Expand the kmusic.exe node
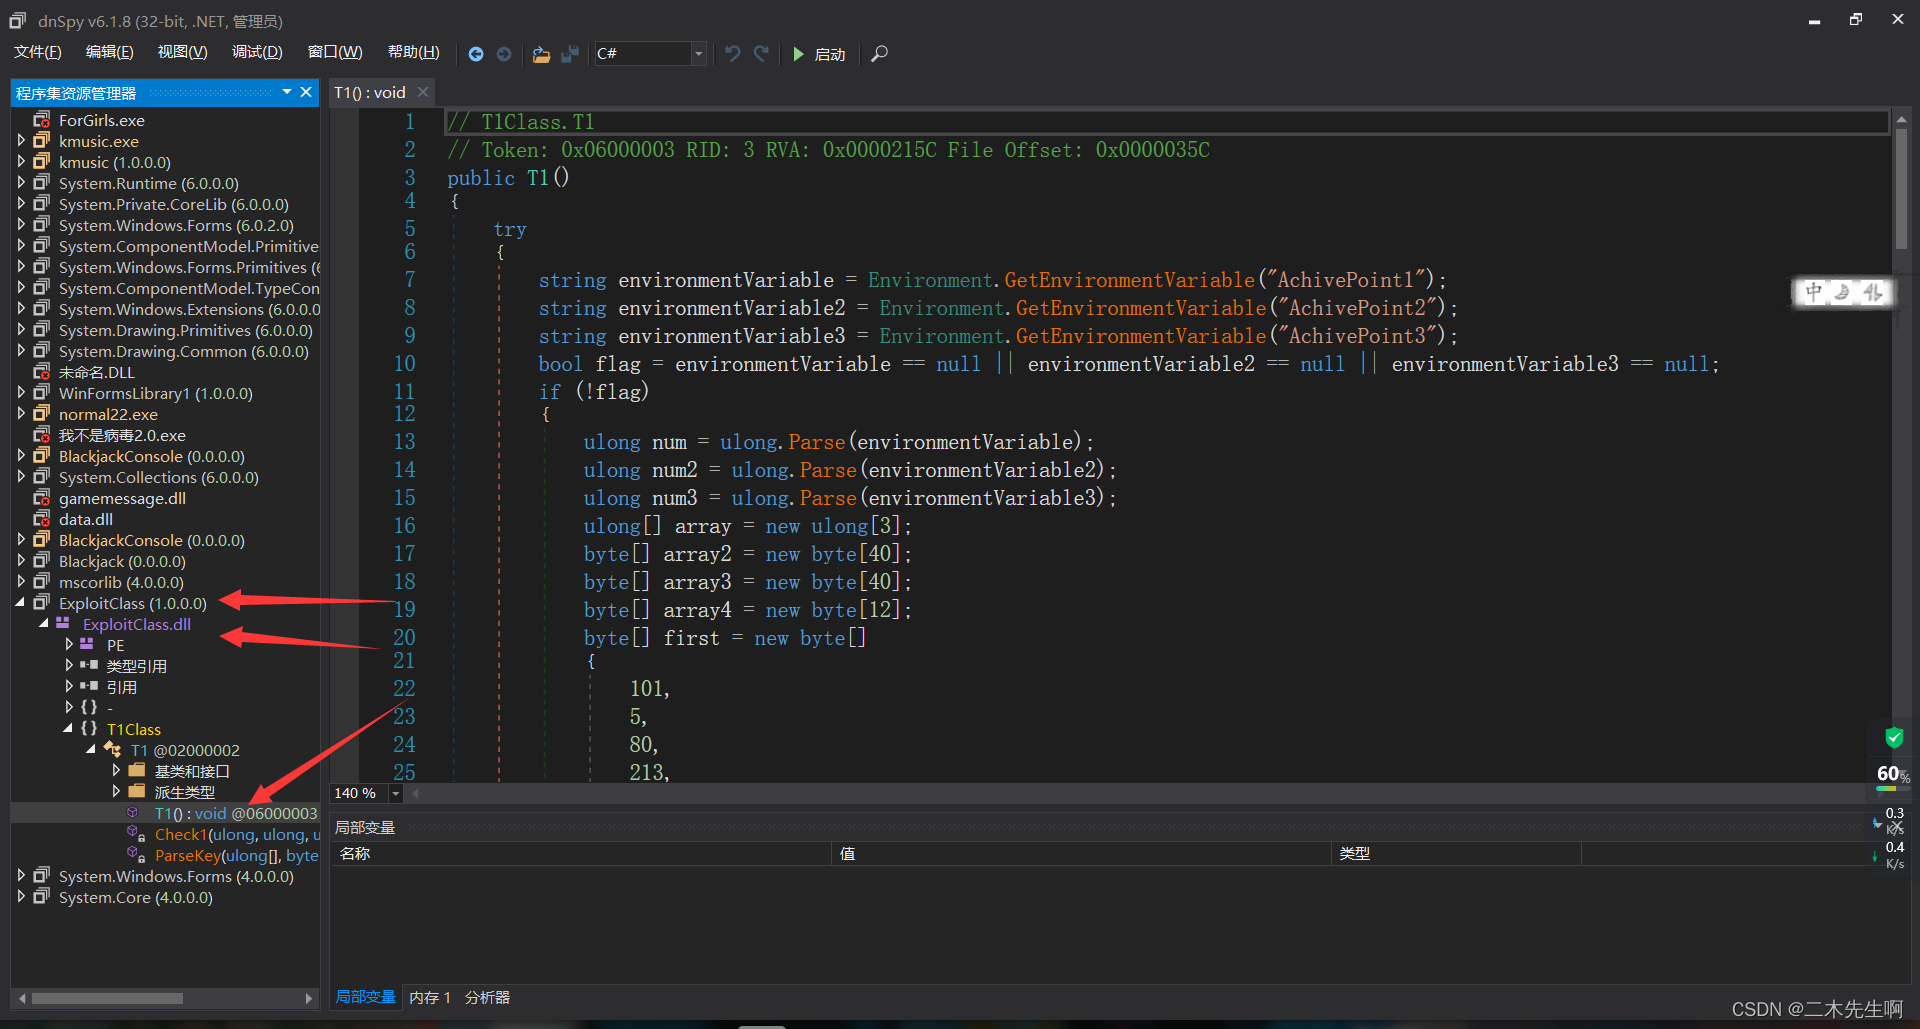1920x1029 pixels. pyautogui.click(x=21, y=141)
